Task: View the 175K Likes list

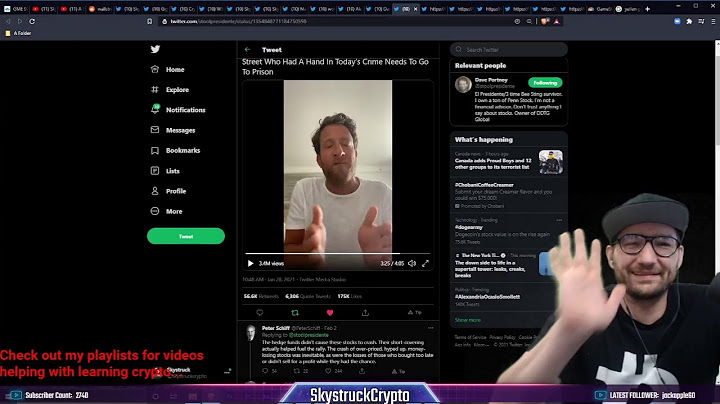Action: click(x=350, y=296)
